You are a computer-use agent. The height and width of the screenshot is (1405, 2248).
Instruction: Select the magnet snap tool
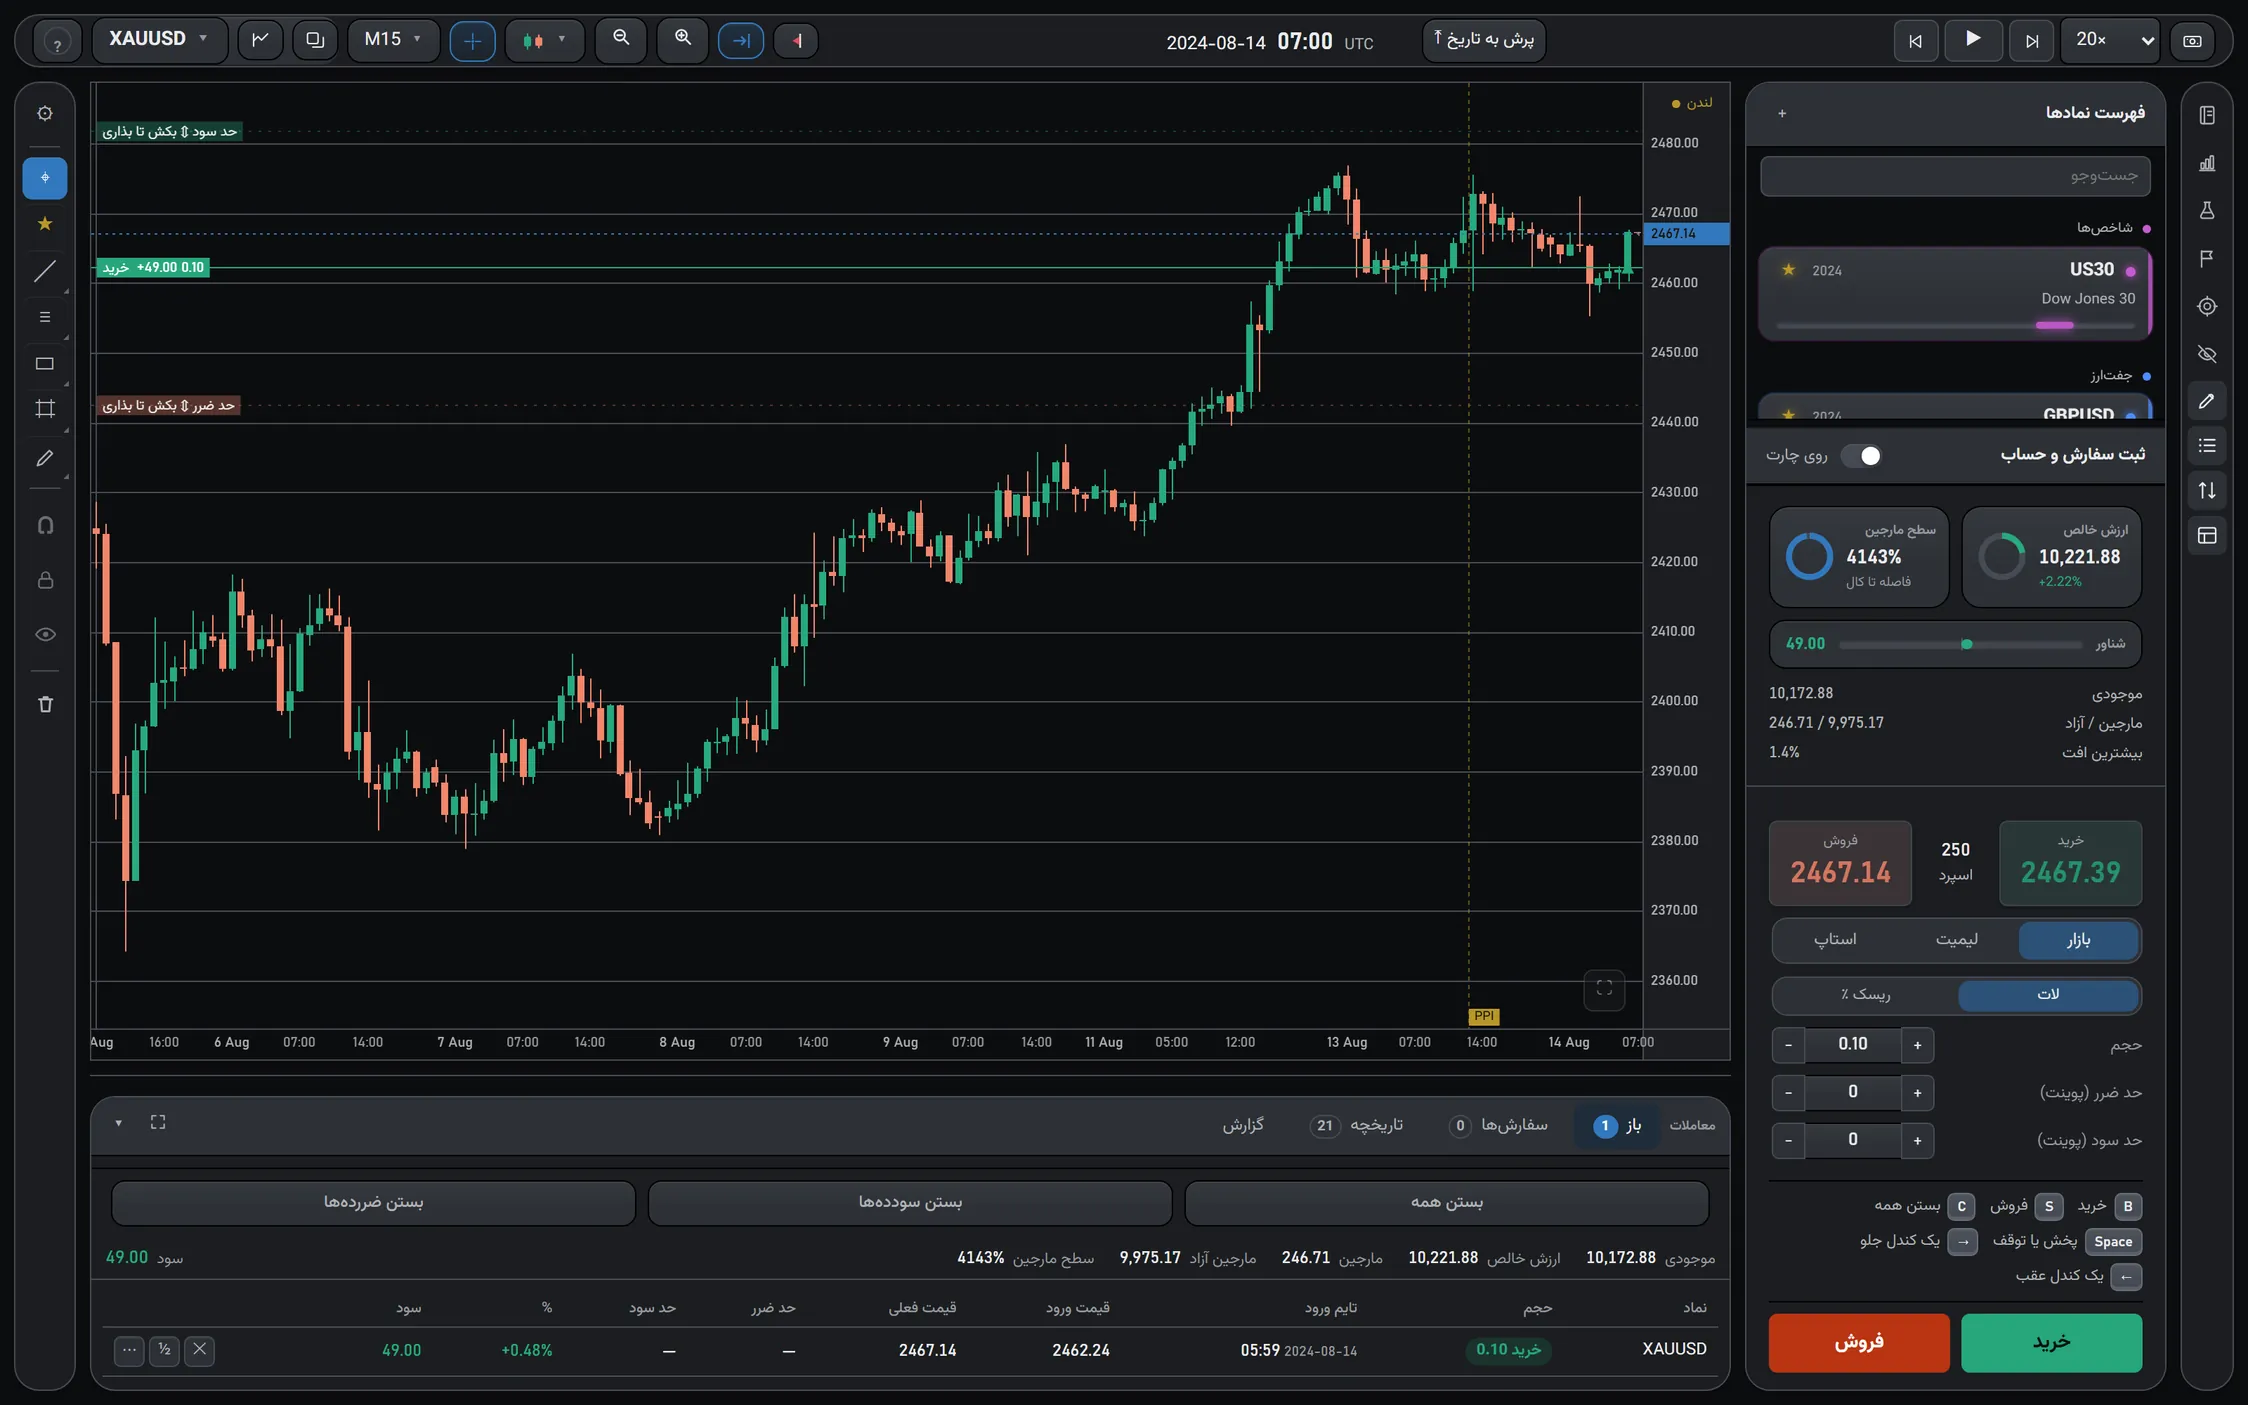pyautogui.click(x=45, y=525)
